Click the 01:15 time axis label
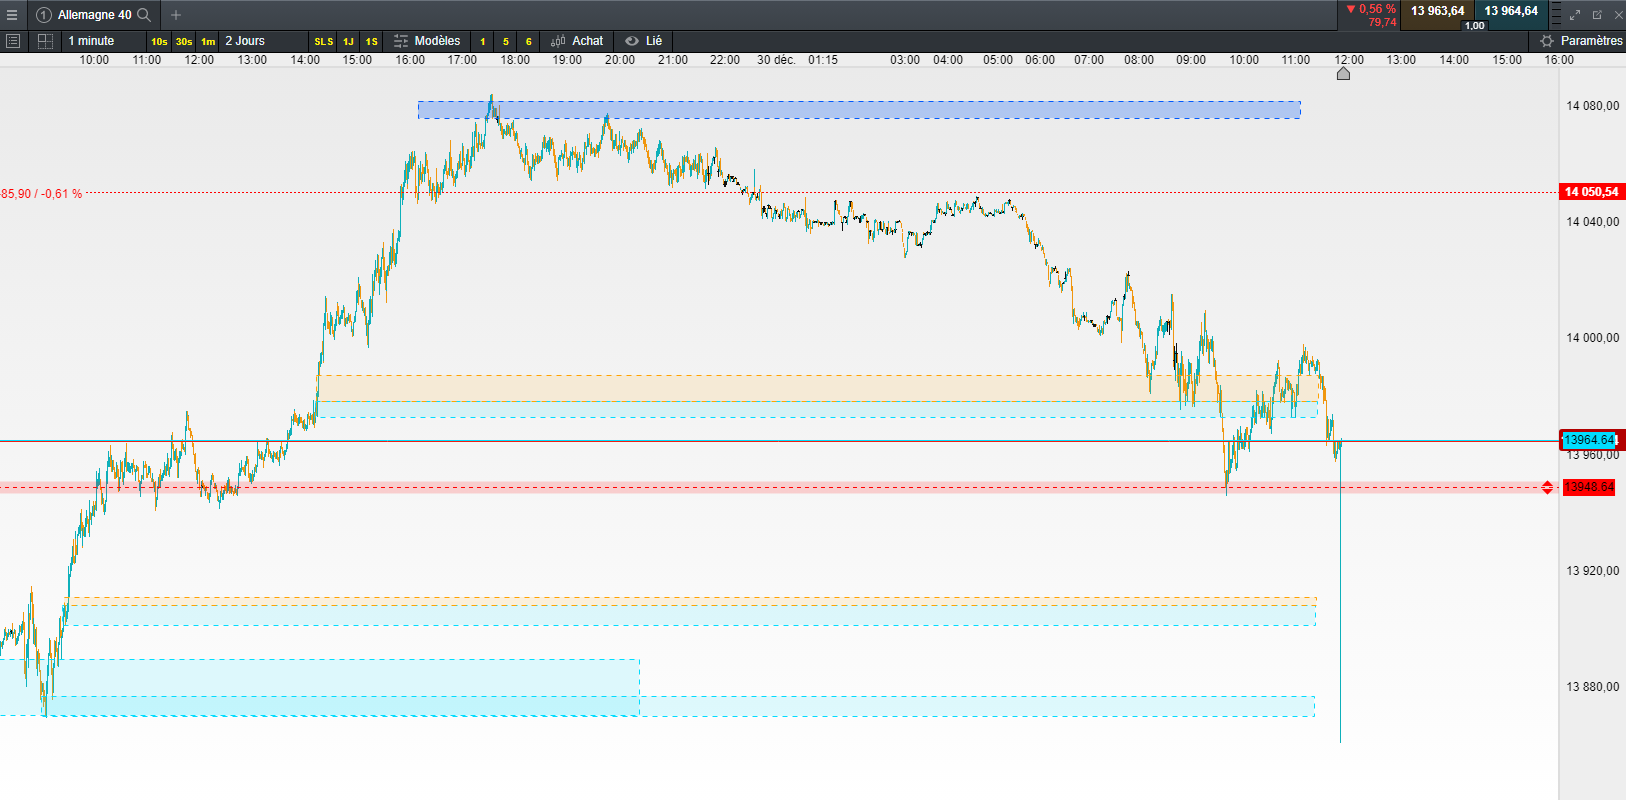 point(823,60)
